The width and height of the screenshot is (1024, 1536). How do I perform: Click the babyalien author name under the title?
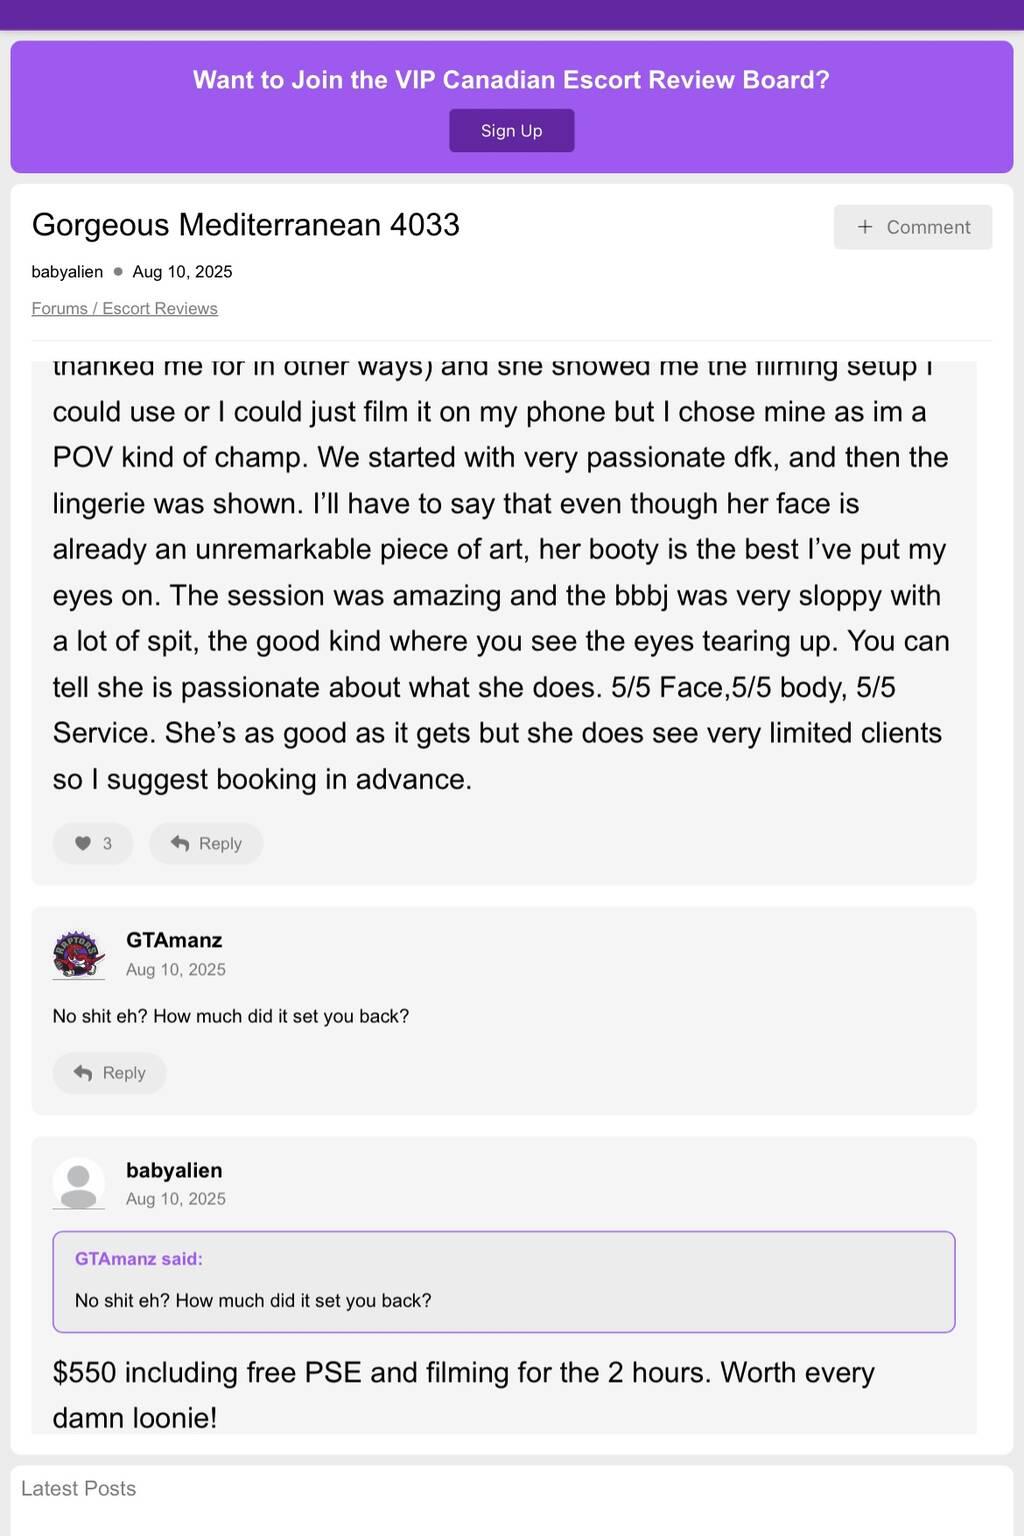click(x=67, y=272)
